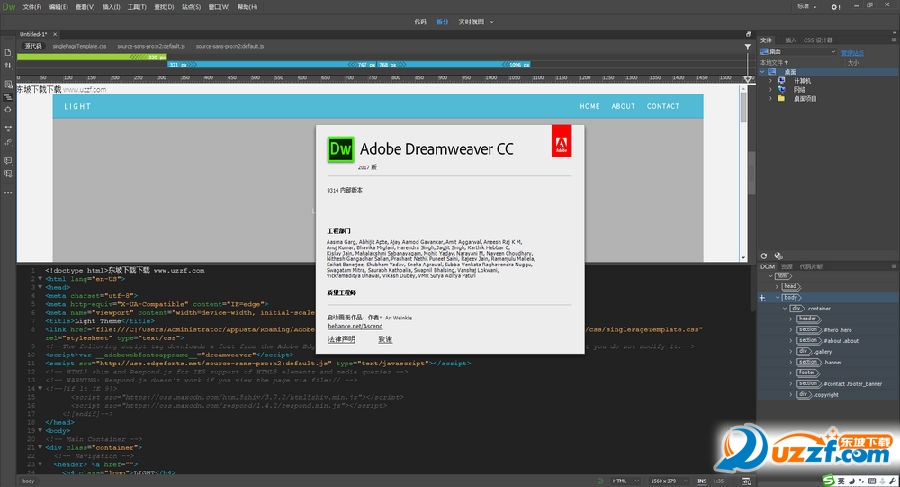Viewport: 900px width, 487px height.
Task: Open the 帮助(H) menu
Action: (247, 7)
